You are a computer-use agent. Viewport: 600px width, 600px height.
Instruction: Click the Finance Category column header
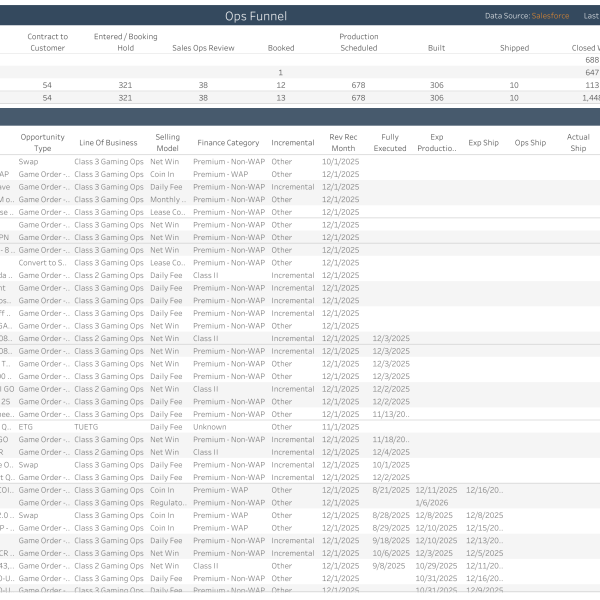tap(227, 143)
